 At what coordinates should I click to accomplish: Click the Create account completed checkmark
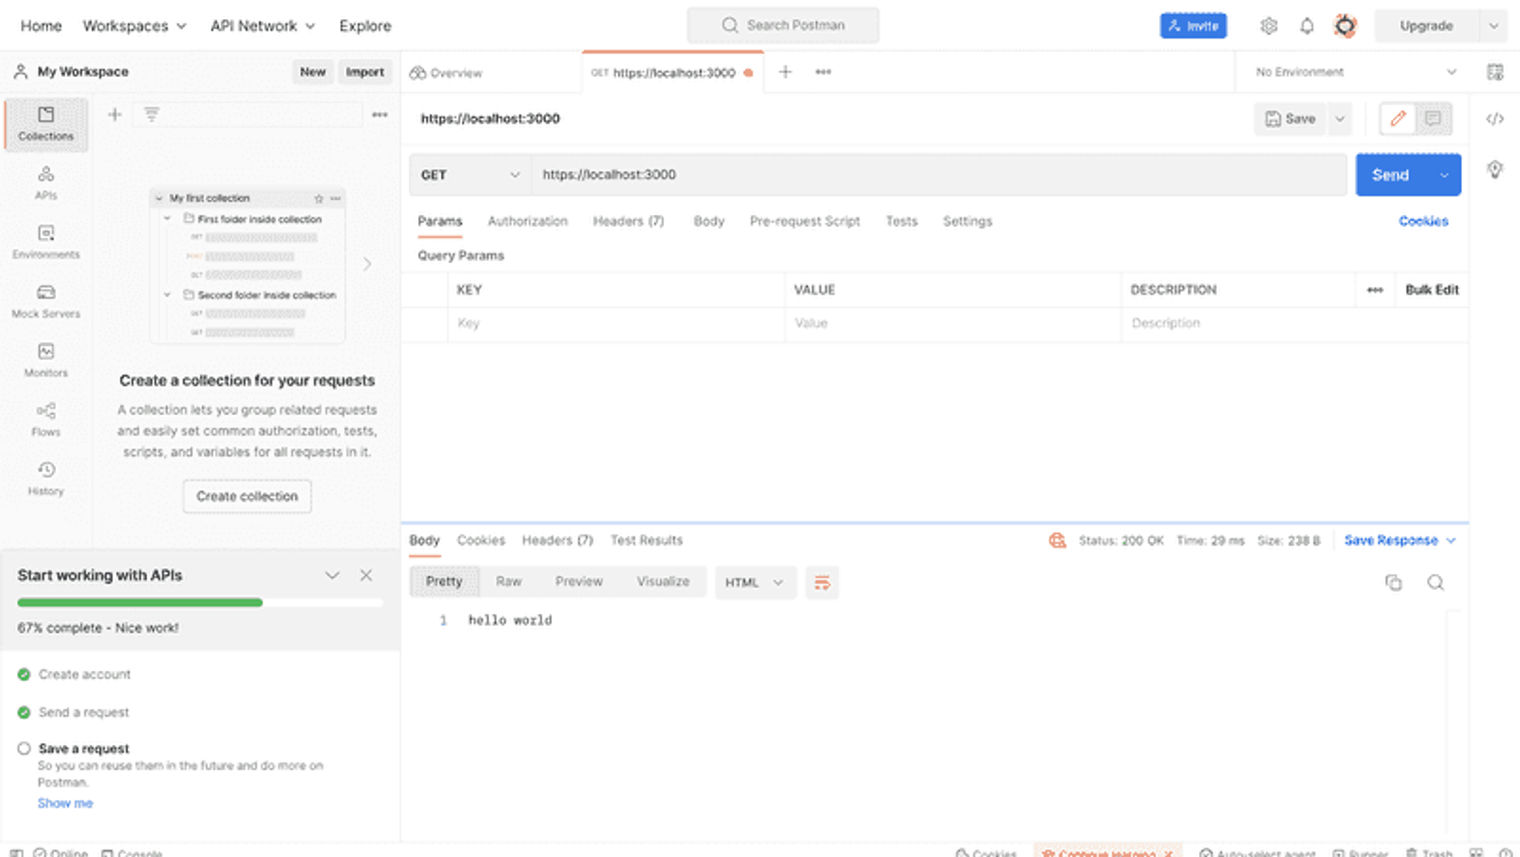(24, 674)
